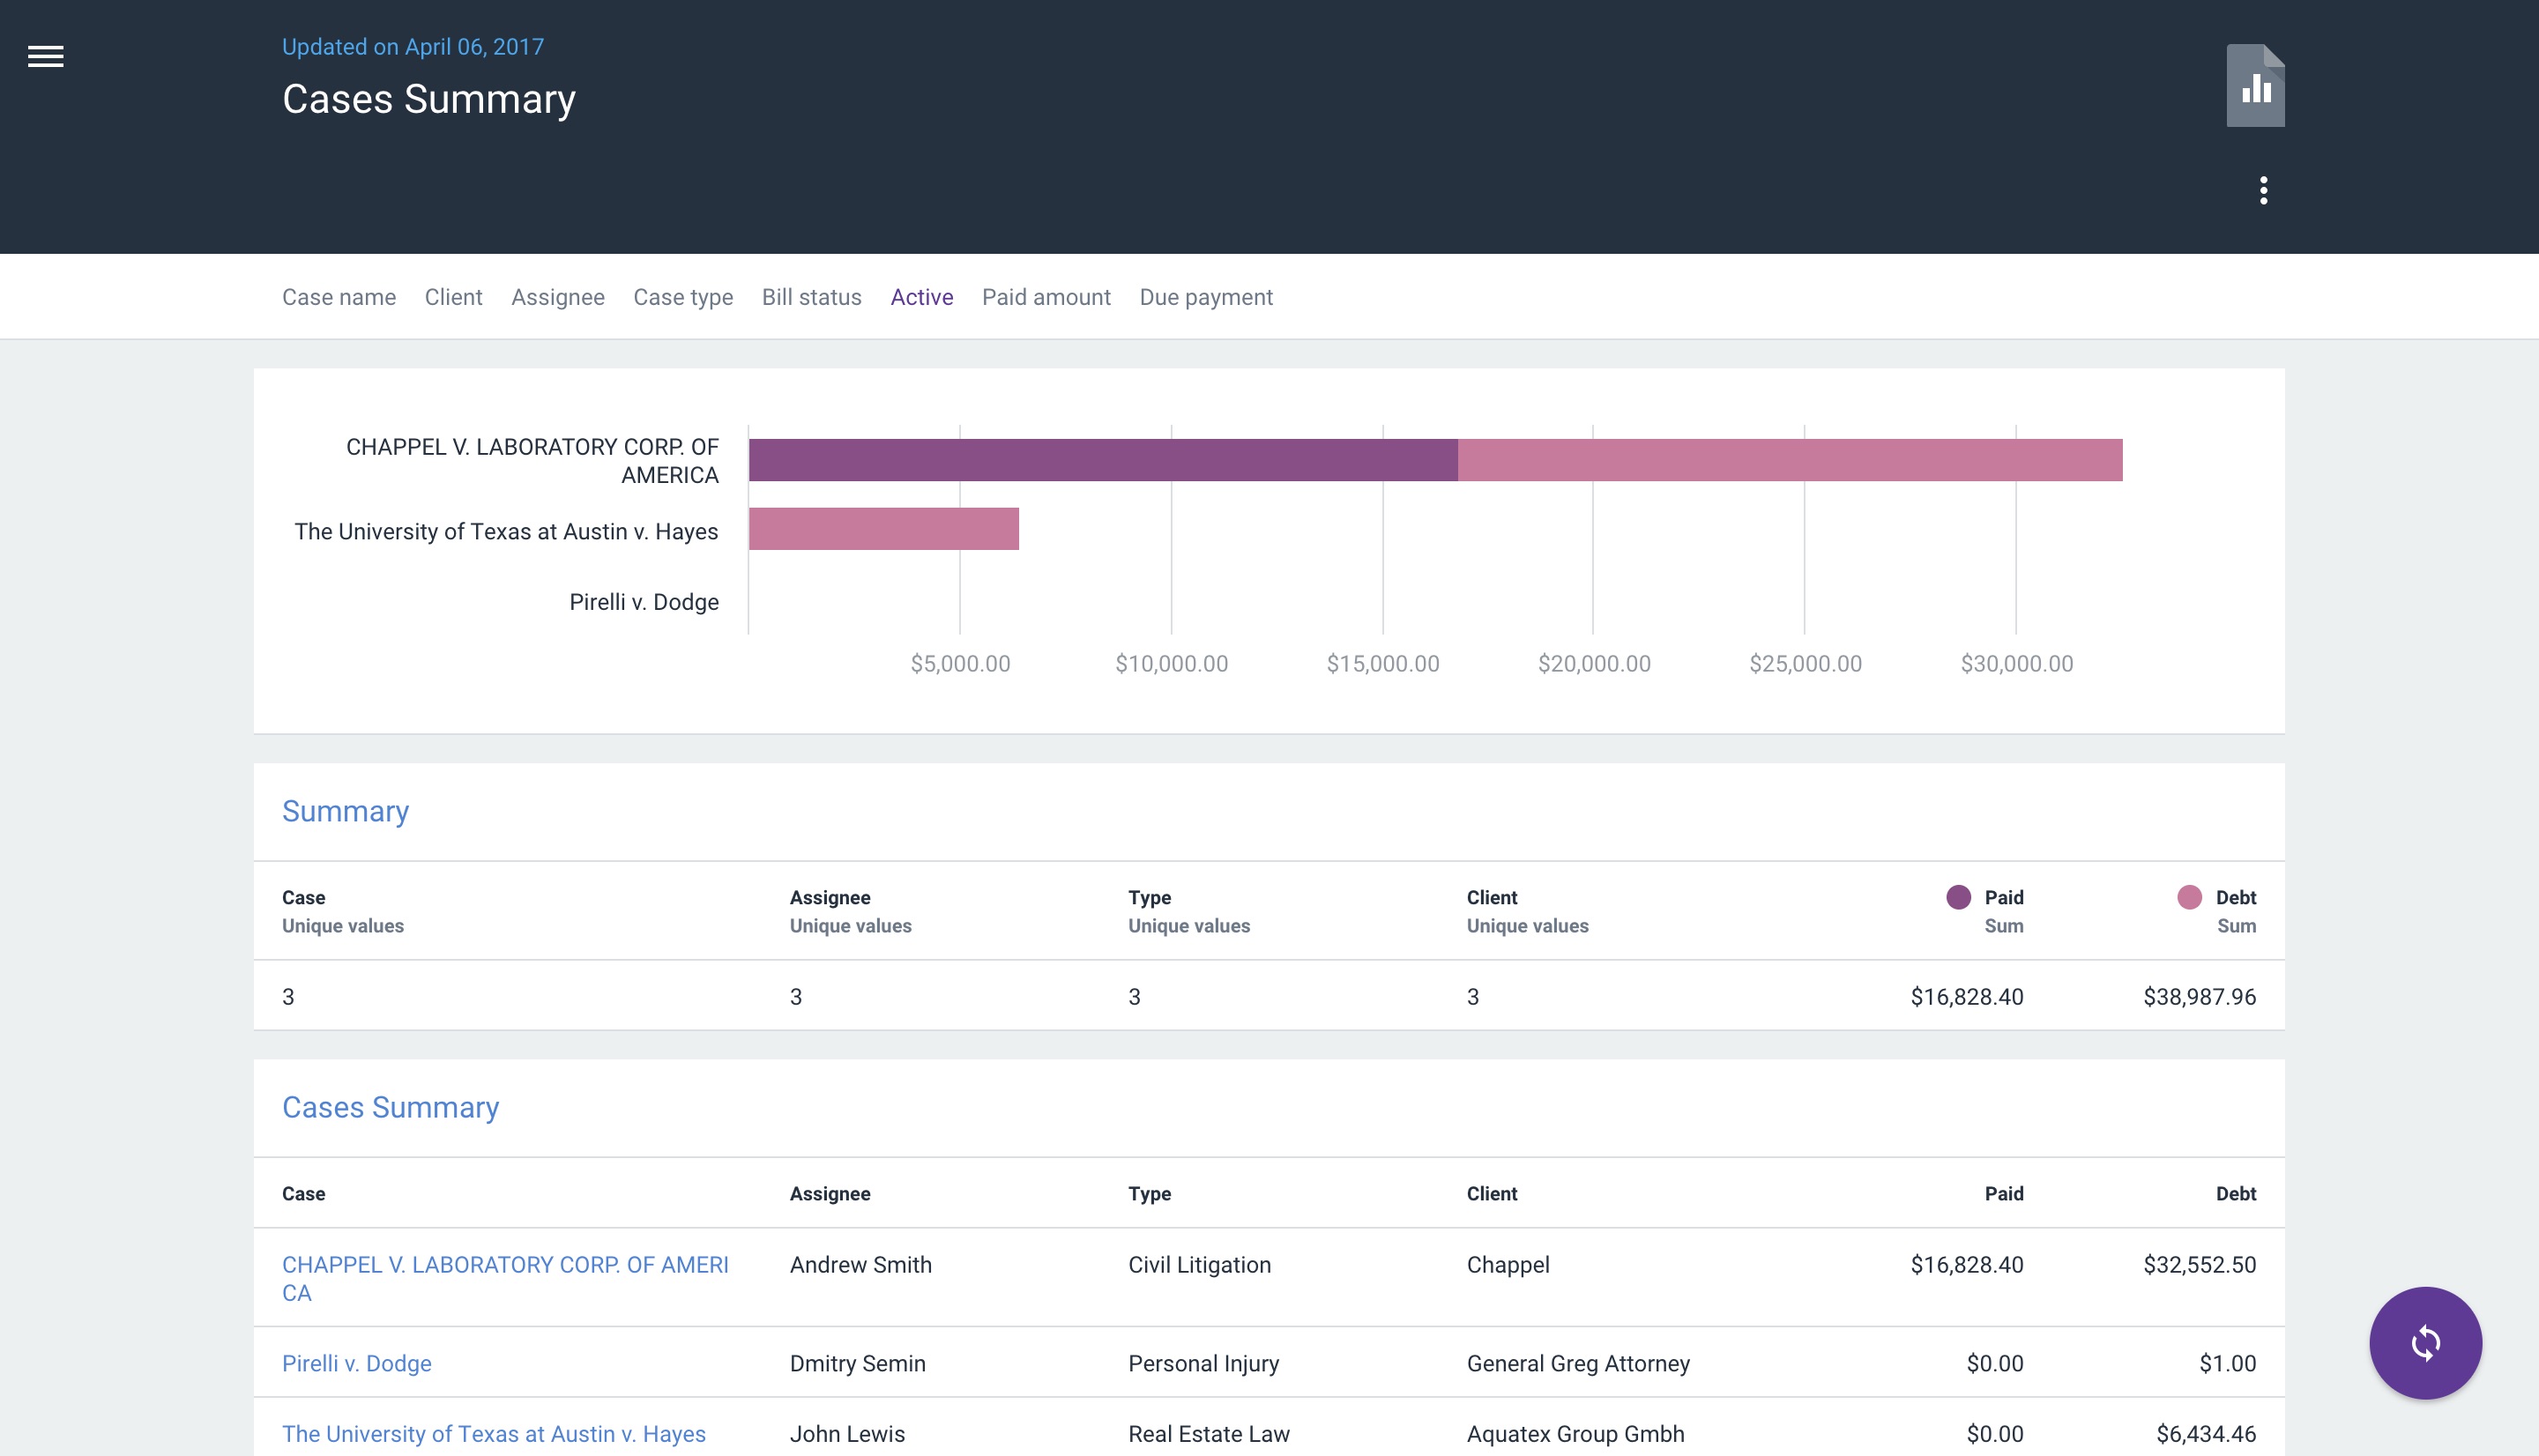
Task: Click the Paid legend color dot
Action: point(1958,897)
